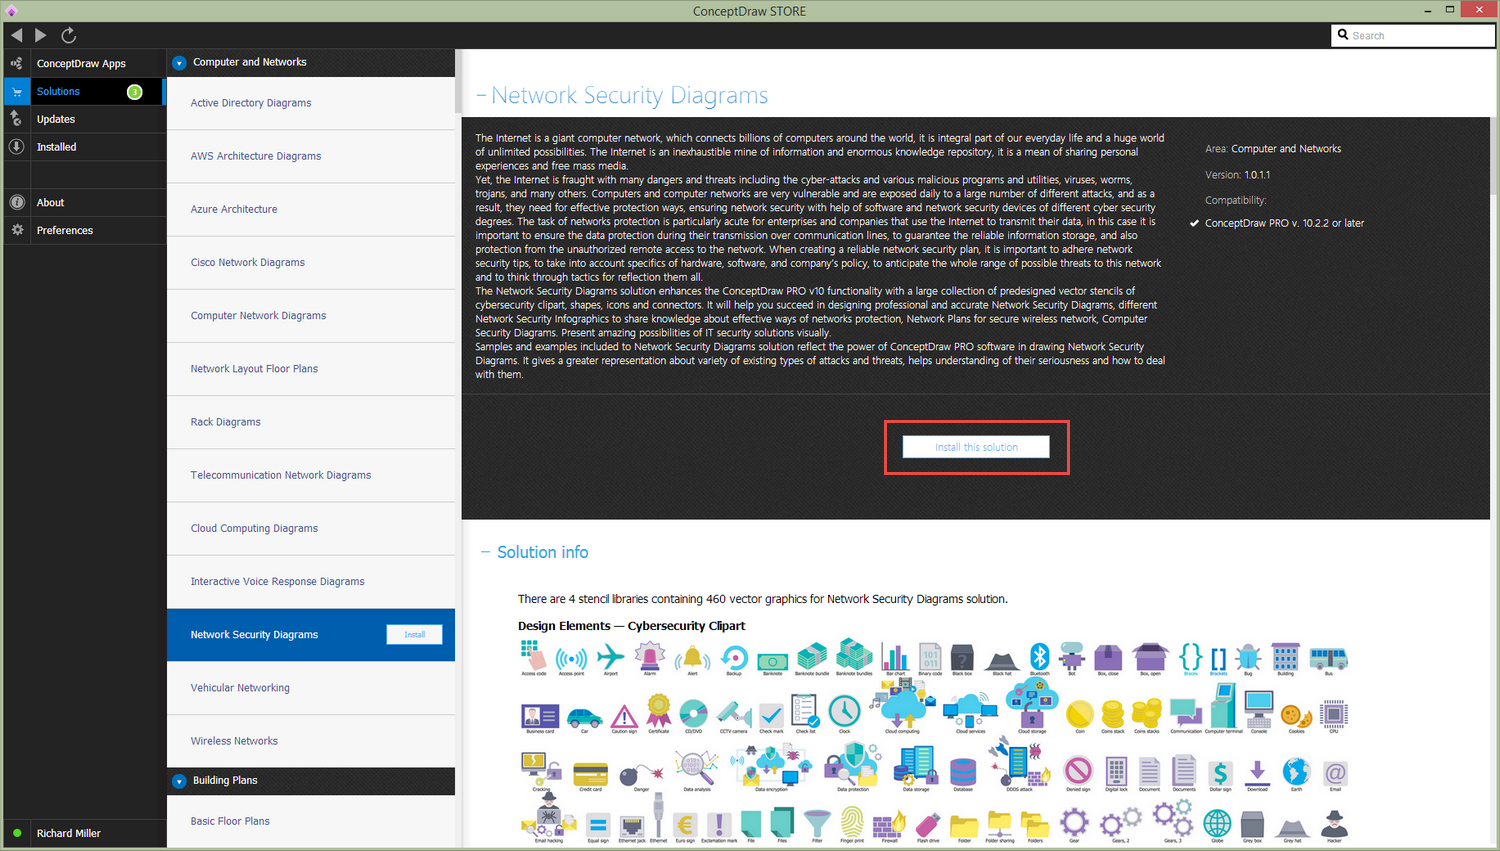Click the CCTV camera clipart
Image resolution: width=1500 pixels, height=851 pixels.
coord(734,714)
